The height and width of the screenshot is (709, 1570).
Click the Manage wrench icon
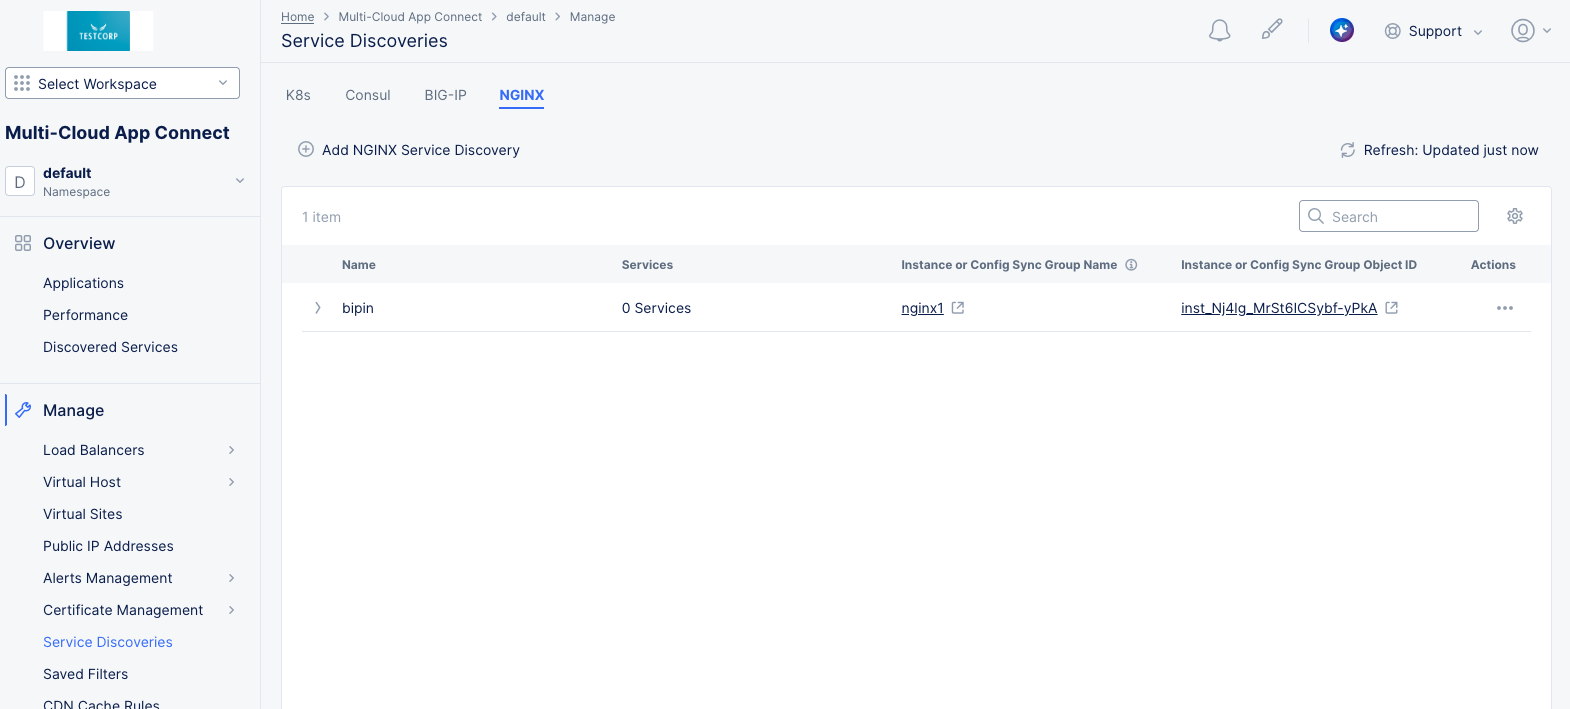(23, 410)
